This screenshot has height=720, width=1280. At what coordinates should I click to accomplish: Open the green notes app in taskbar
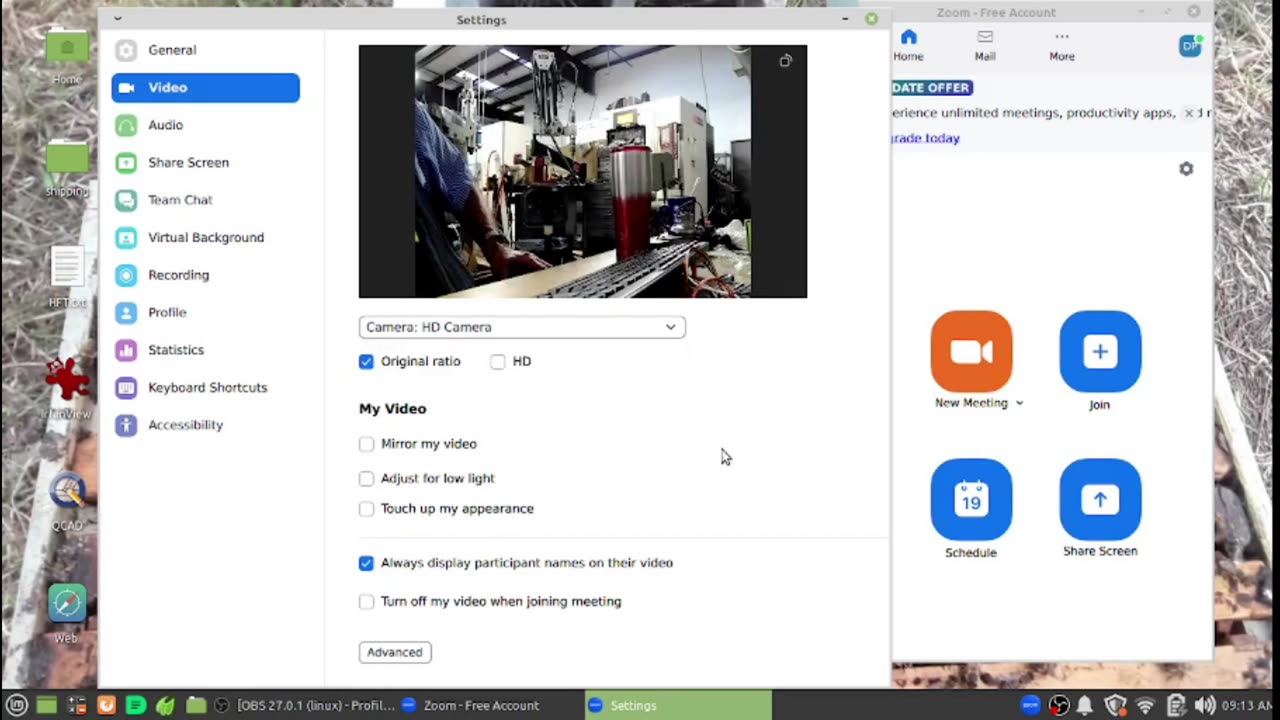tap(136, 705)
